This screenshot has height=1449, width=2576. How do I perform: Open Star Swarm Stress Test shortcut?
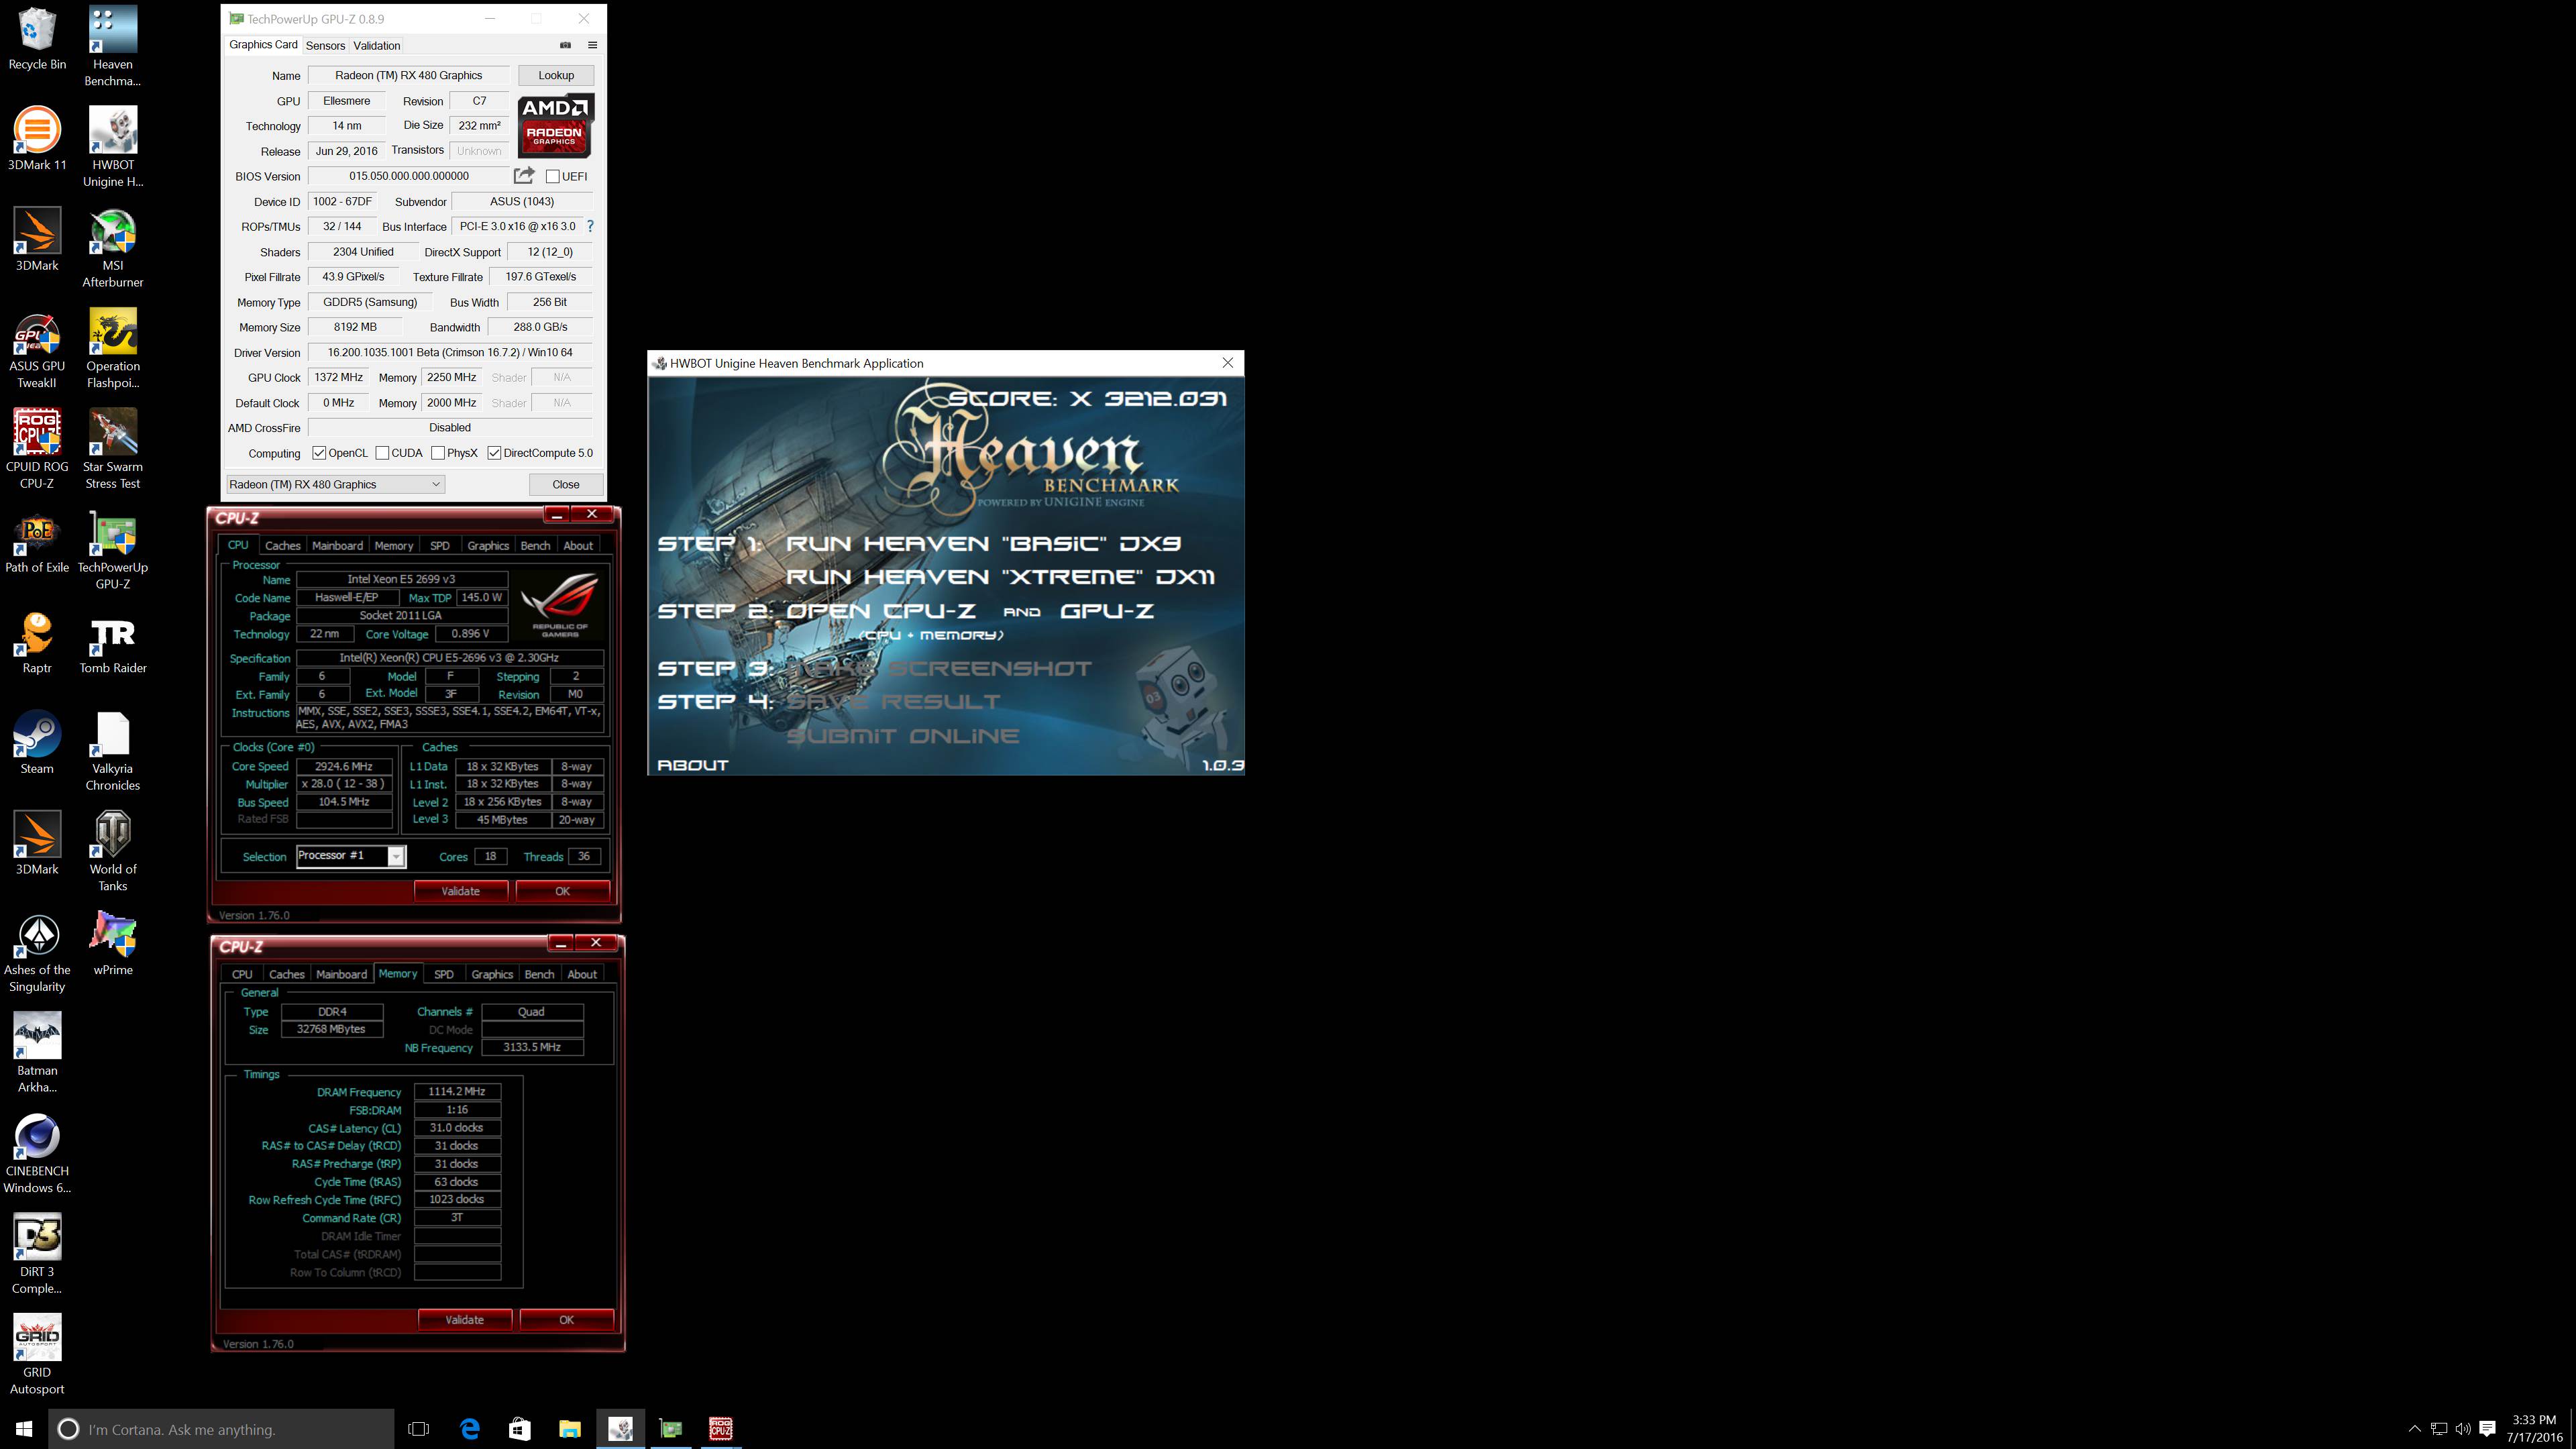(113, 449)
